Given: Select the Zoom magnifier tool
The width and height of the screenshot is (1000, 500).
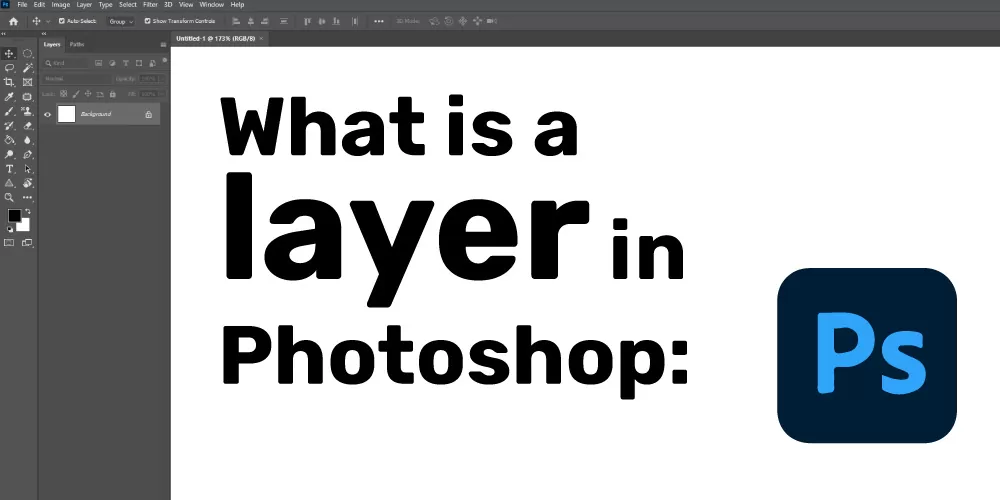Looking at the screenshot, I should tap(9, 198).
